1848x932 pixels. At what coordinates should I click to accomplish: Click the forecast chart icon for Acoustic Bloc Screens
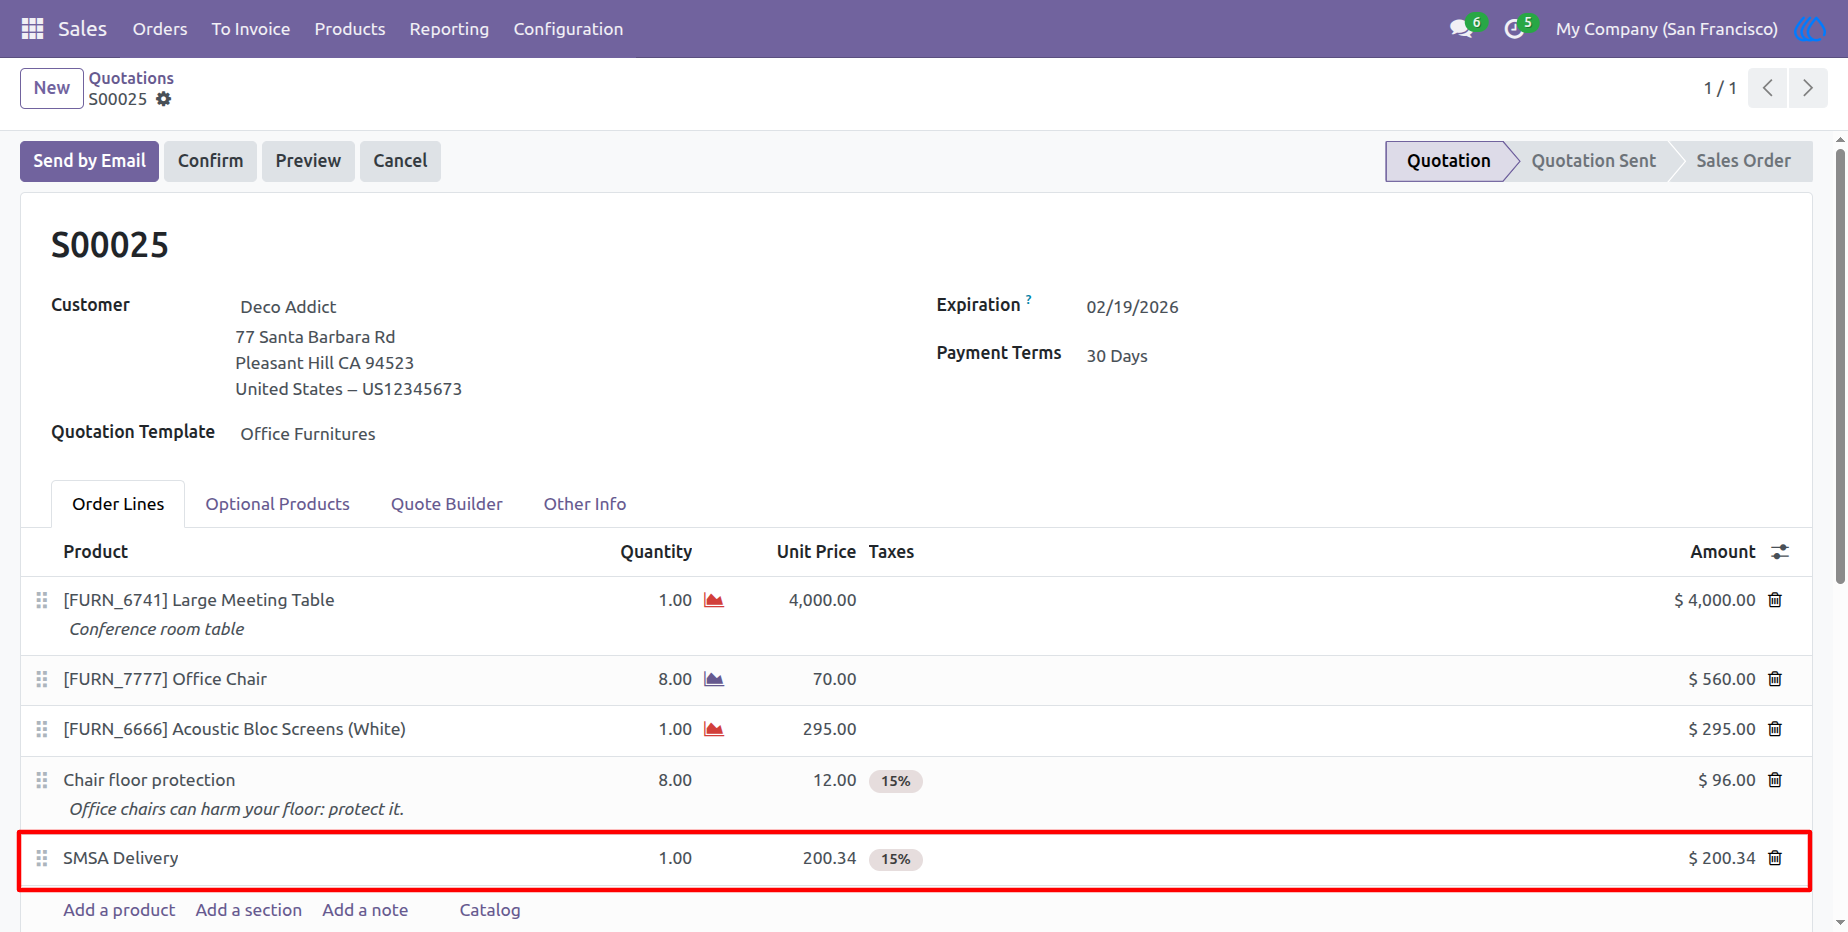(714, 729)
